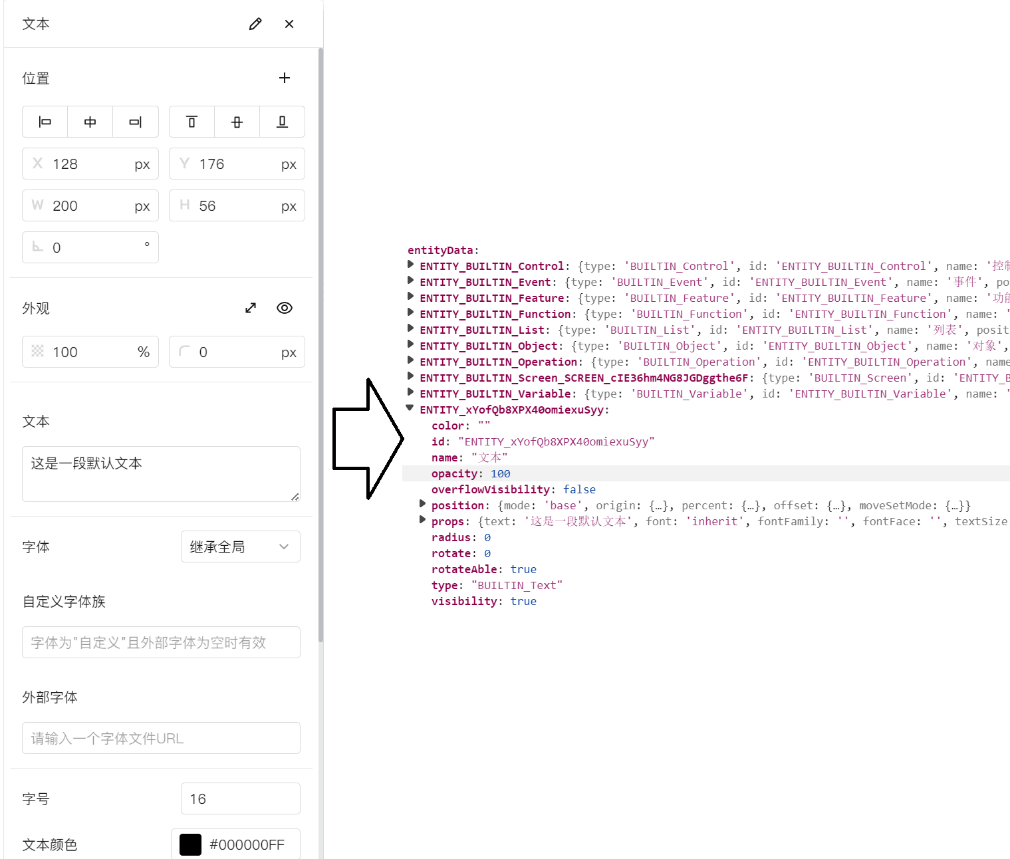Screen dimensions: 1010x859
Task: Align element to top edge
Action: (192, 122)
